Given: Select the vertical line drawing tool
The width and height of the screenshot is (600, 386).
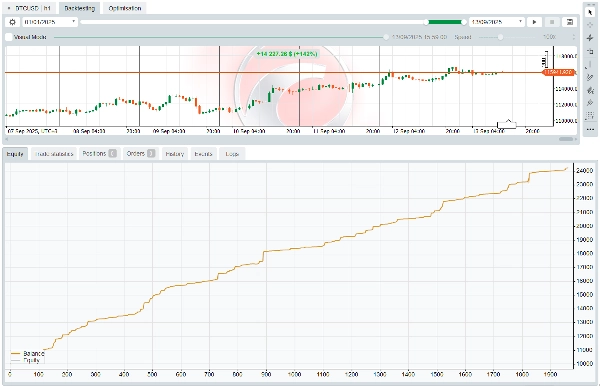Looking at the screenshot, I should tap(590, 64).
